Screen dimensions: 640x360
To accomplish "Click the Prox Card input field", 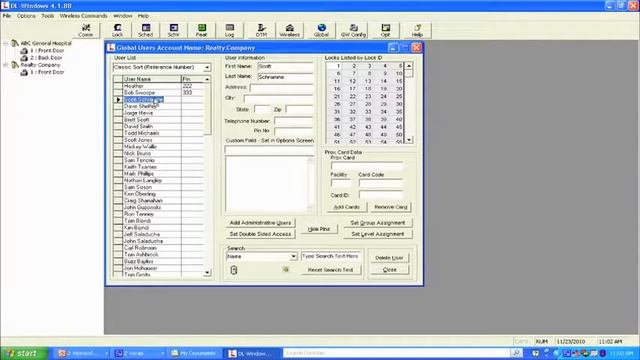I will point(367,166).
